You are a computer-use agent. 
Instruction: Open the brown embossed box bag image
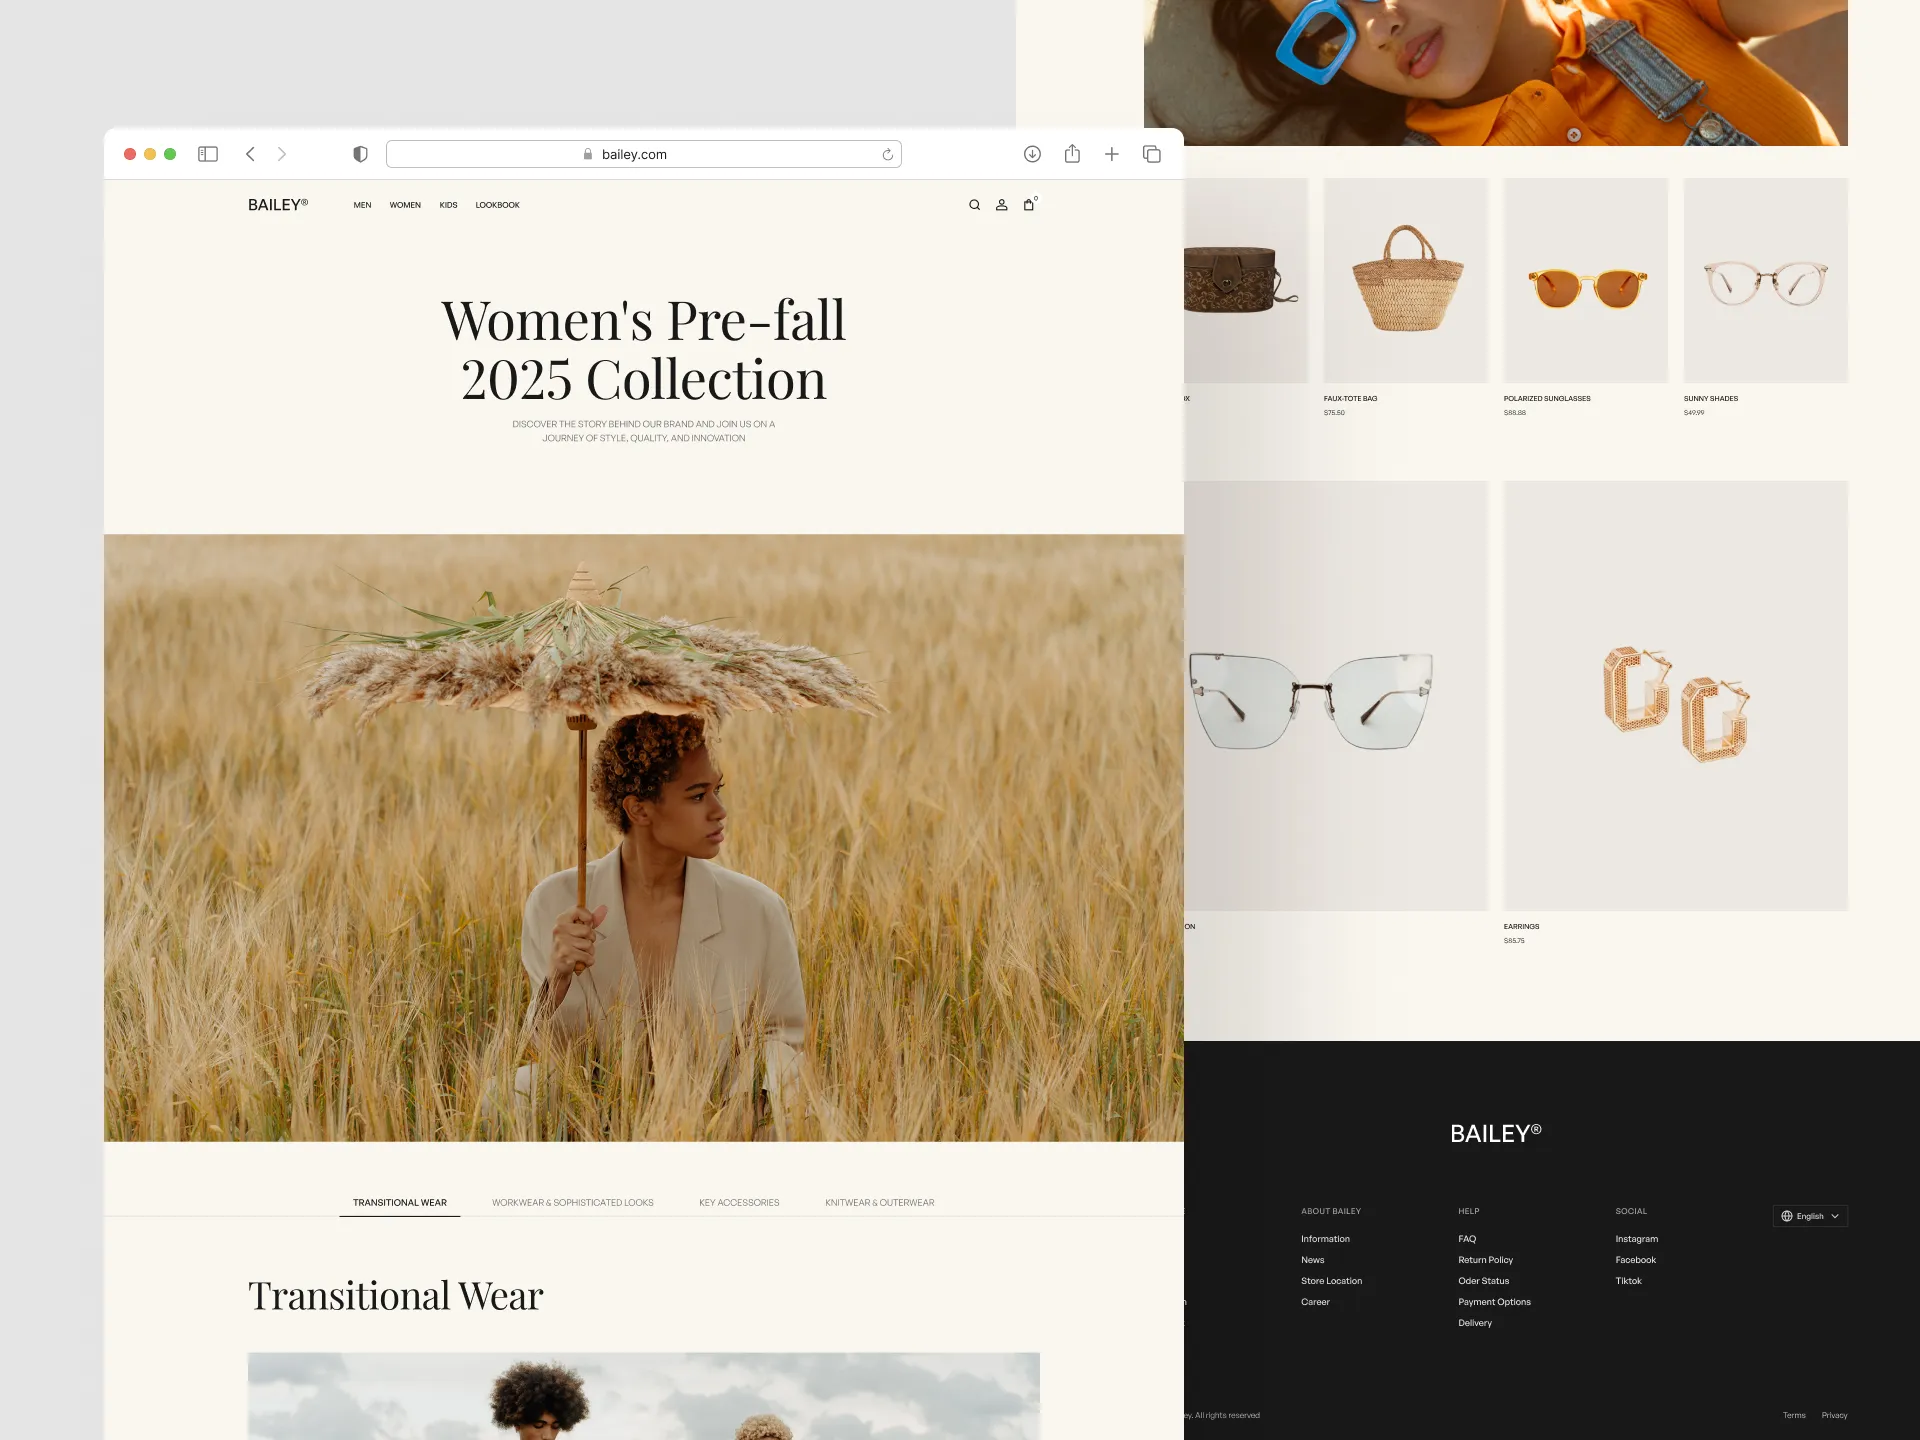pyautogui.click(x=1246, y=280)
